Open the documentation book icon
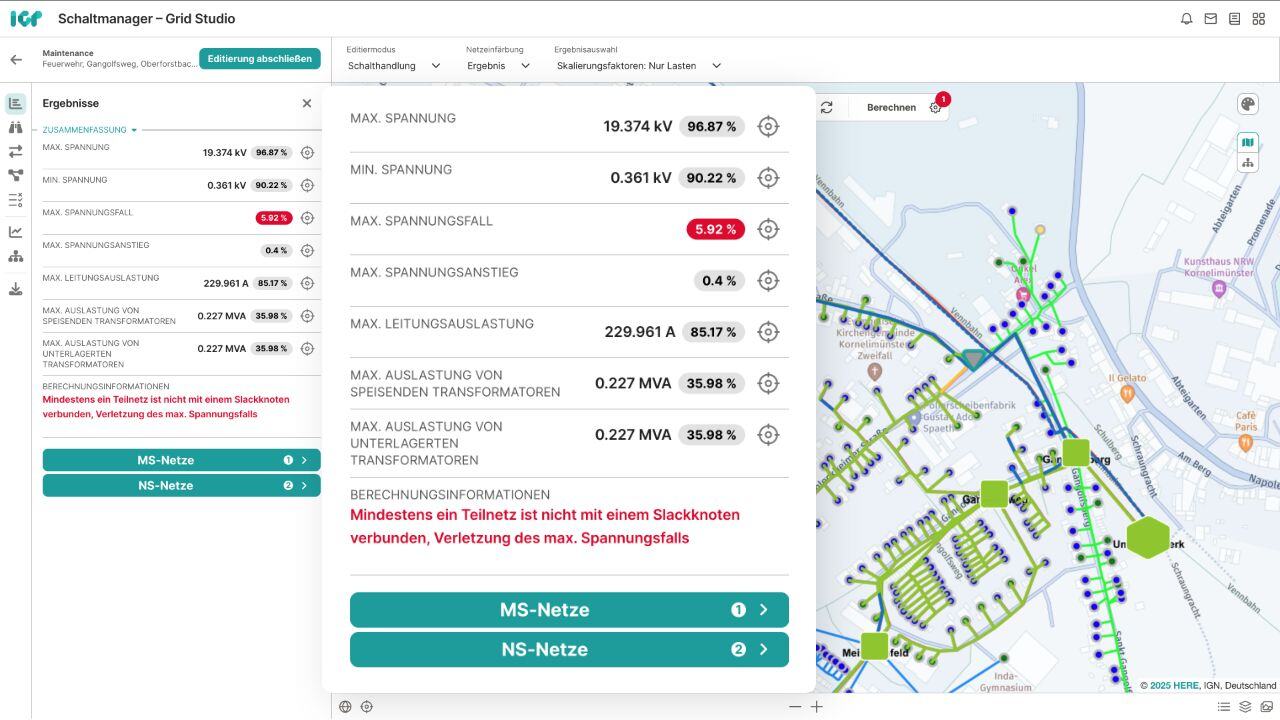This screenshot has height=720, width=1280. tap(1235, 19)
